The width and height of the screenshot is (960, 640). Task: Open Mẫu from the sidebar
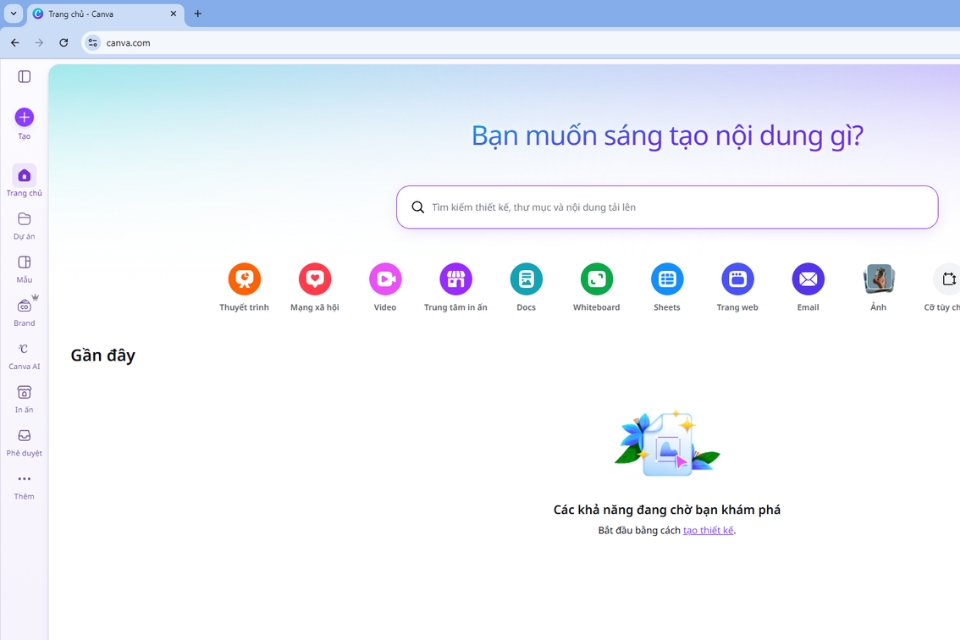click(x=23, y=265)
